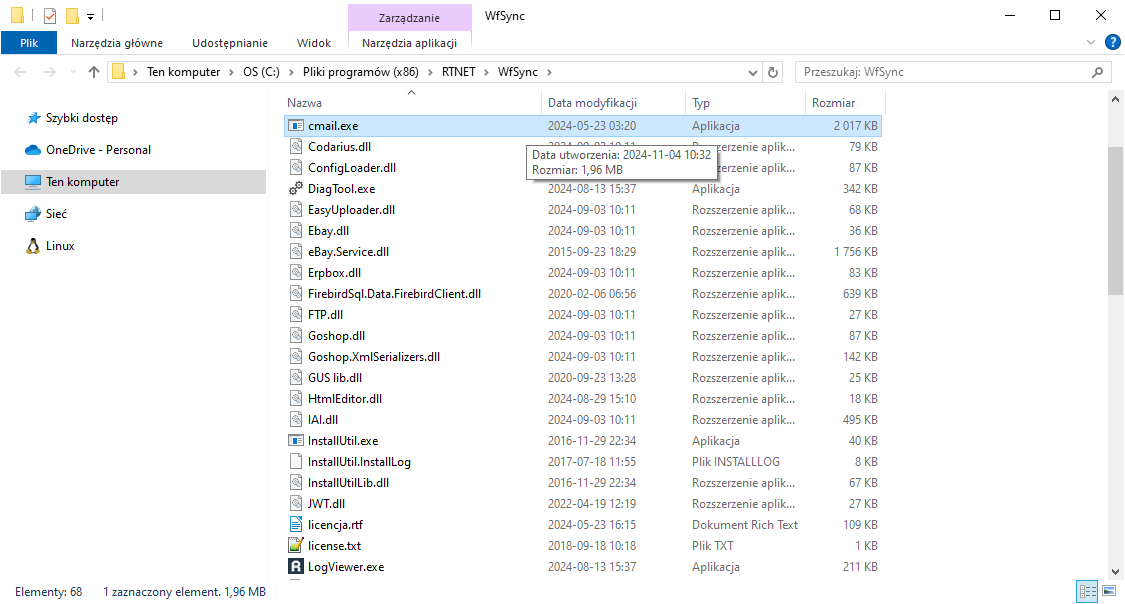Click the Ebay.dll file icon
Image resolution: width=1125 pixels, height=604 pixels.
296,230
